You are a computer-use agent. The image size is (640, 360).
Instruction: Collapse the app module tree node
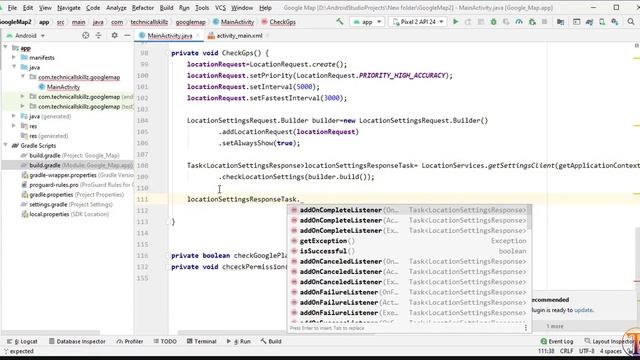tap(5, 48)
